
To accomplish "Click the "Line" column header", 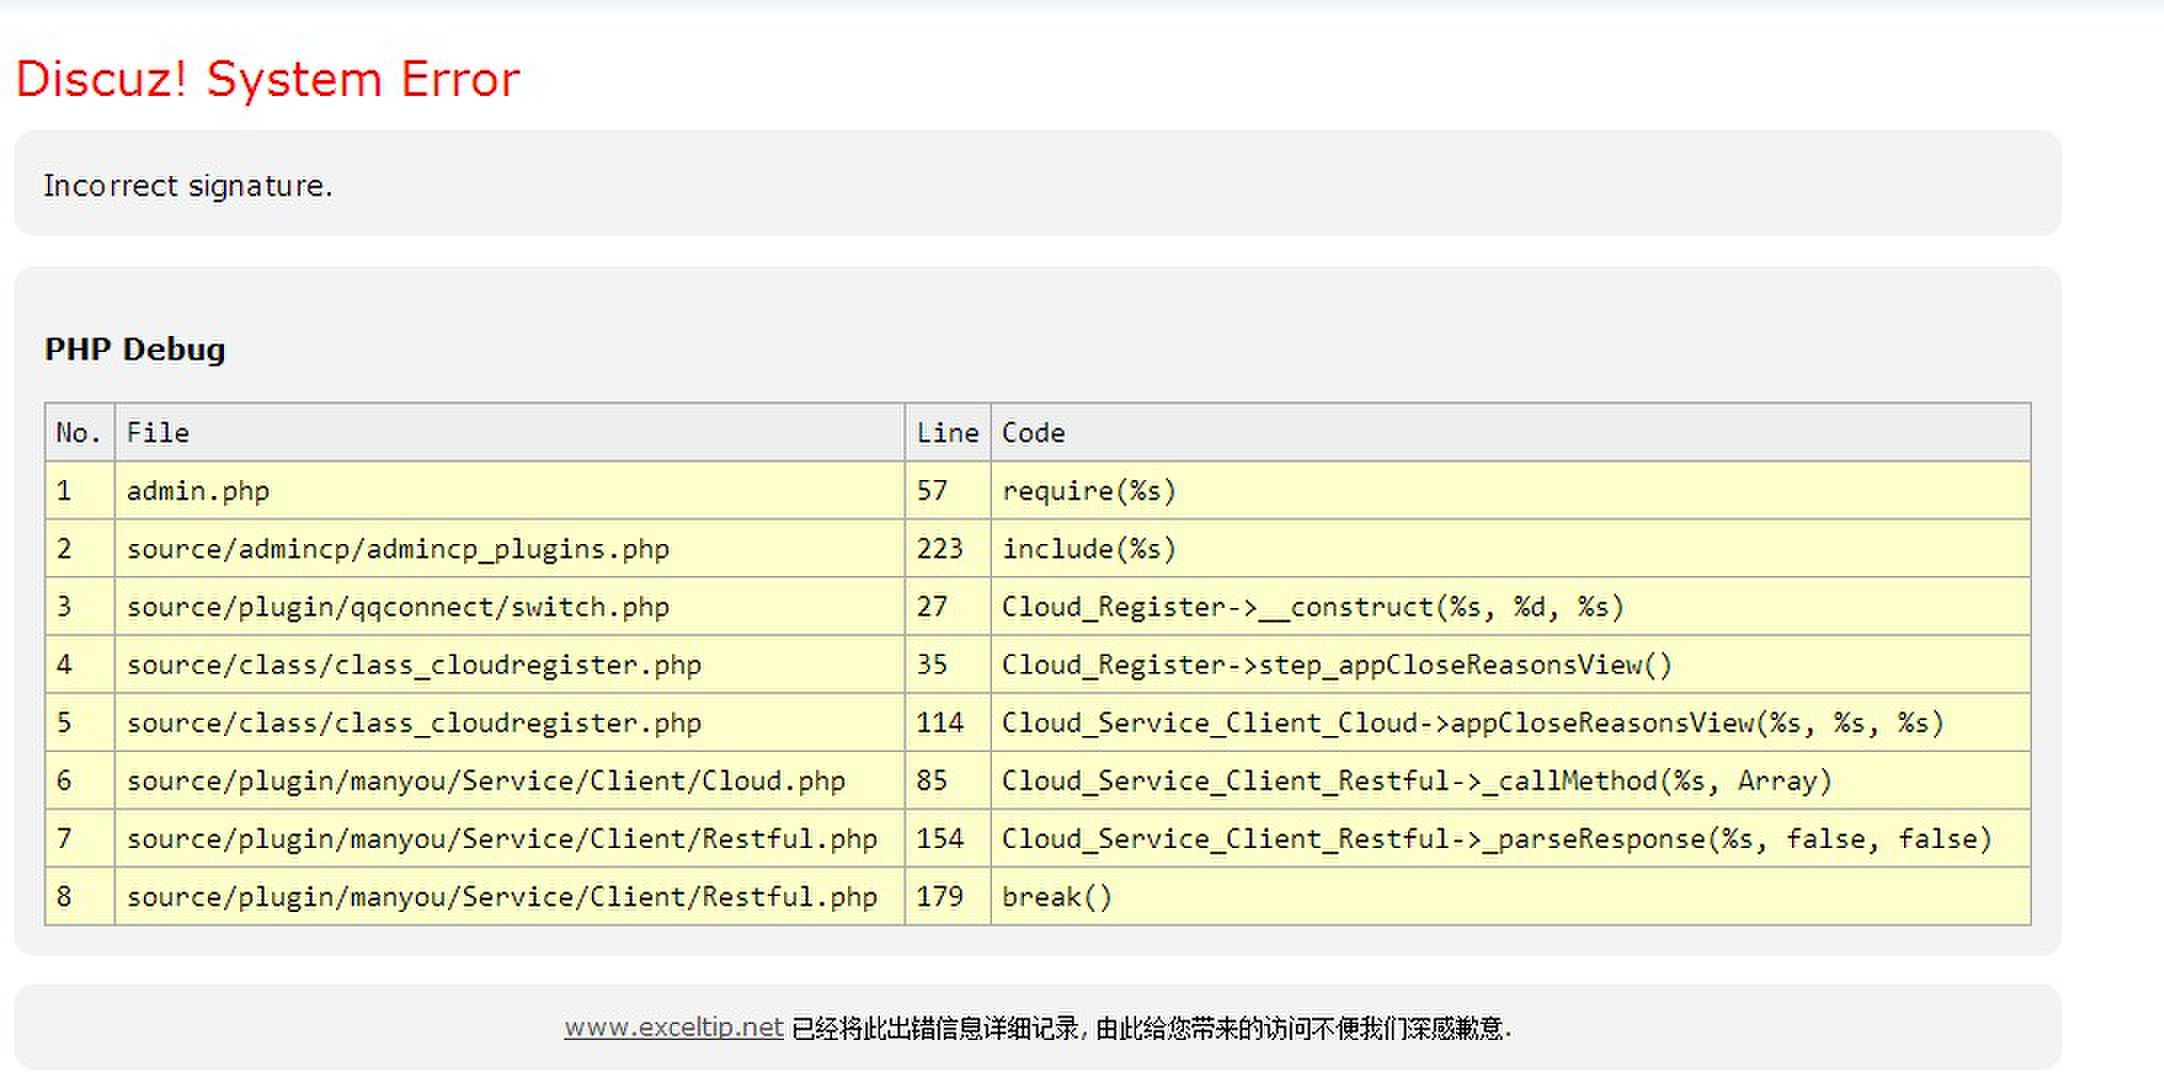I will 948,432.
